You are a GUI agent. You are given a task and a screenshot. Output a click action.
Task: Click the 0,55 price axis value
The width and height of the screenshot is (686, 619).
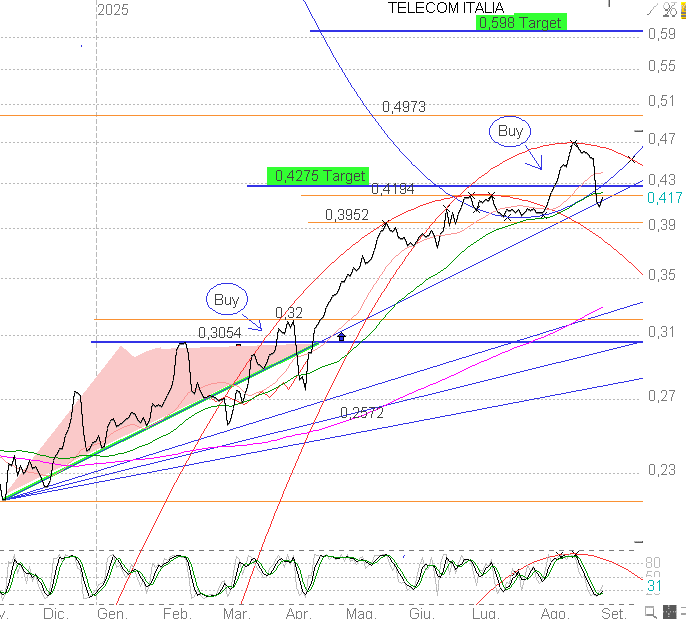click(662, 66)
